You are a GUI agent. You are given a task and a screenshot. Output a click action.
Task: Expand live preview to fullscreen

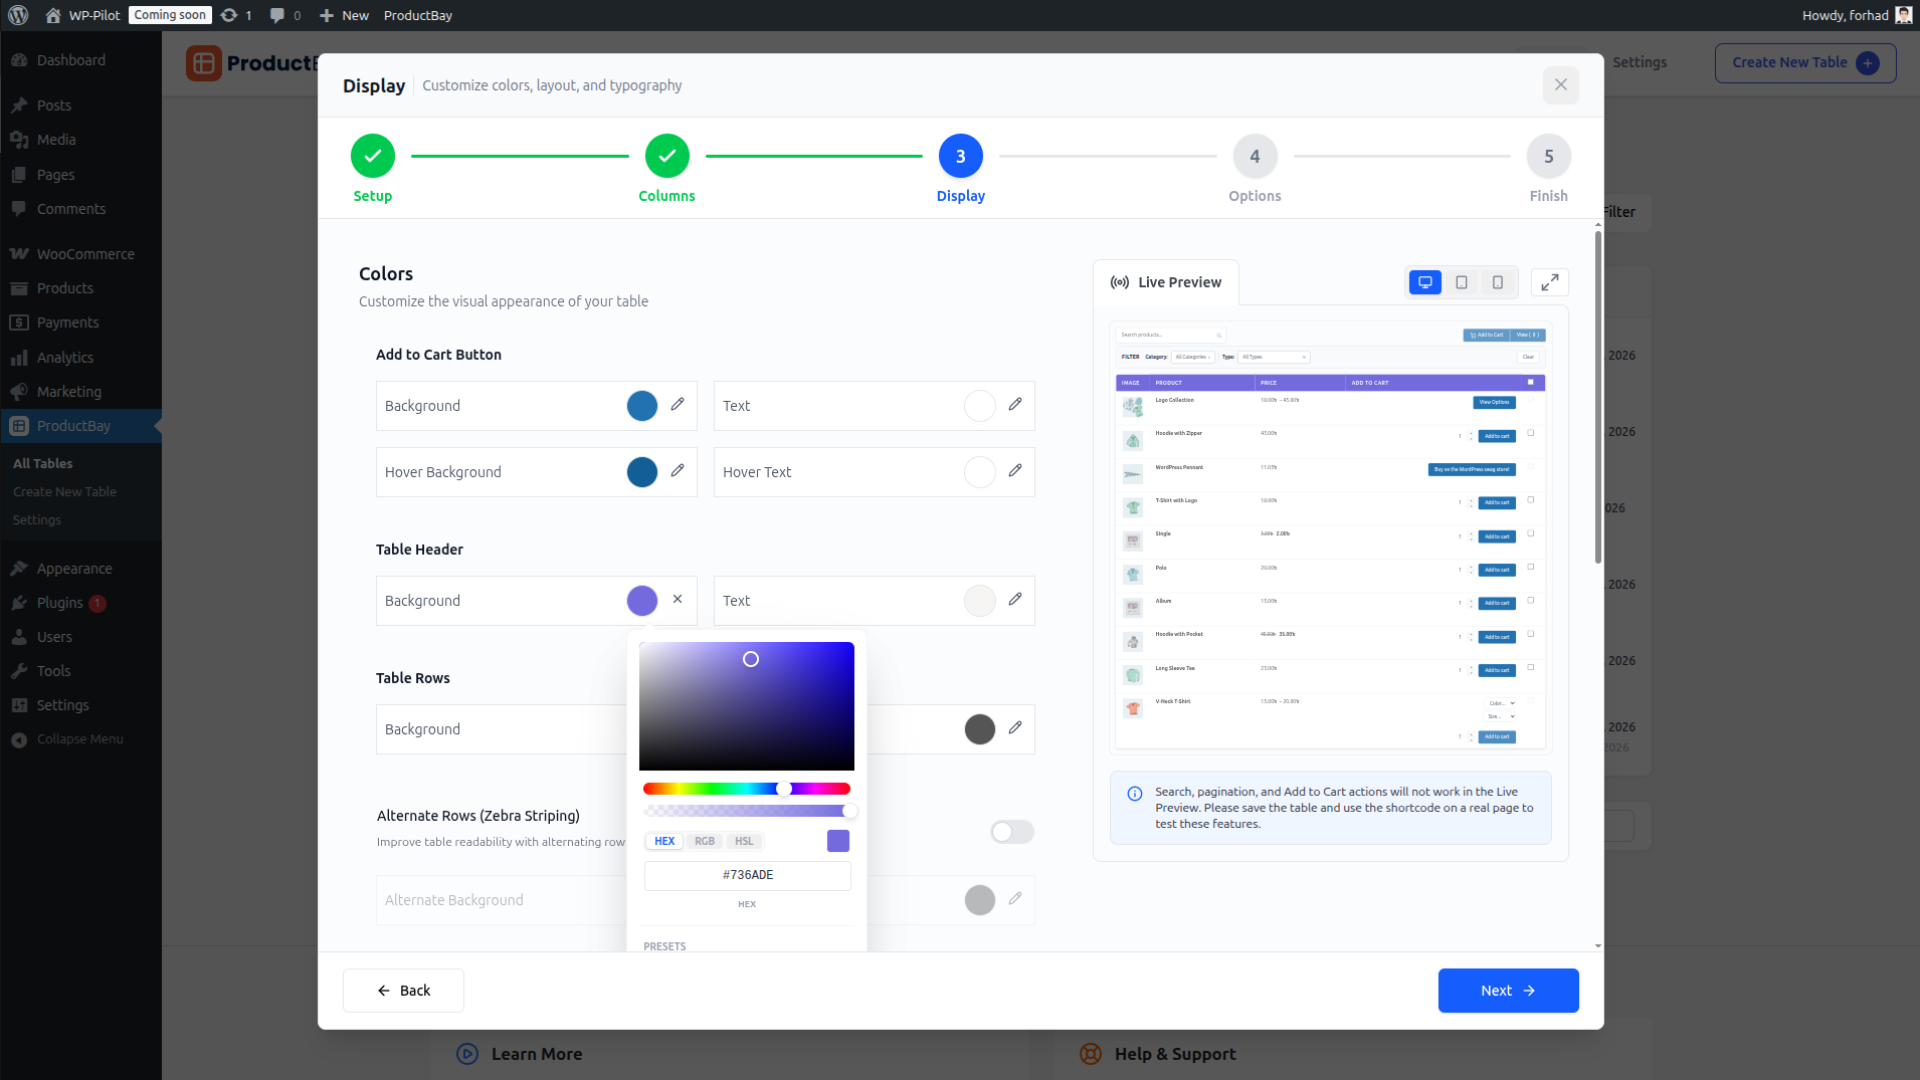click(x=1550, y=282)
